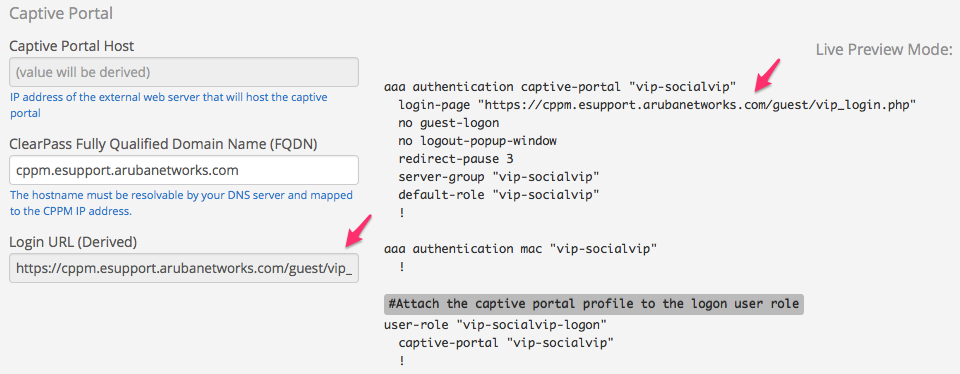Viewport: 960px width, 374px height.
Task: Click the 'captive-portal "vip-socialvip"' line under user-role
Action: [x=506, y=342]
